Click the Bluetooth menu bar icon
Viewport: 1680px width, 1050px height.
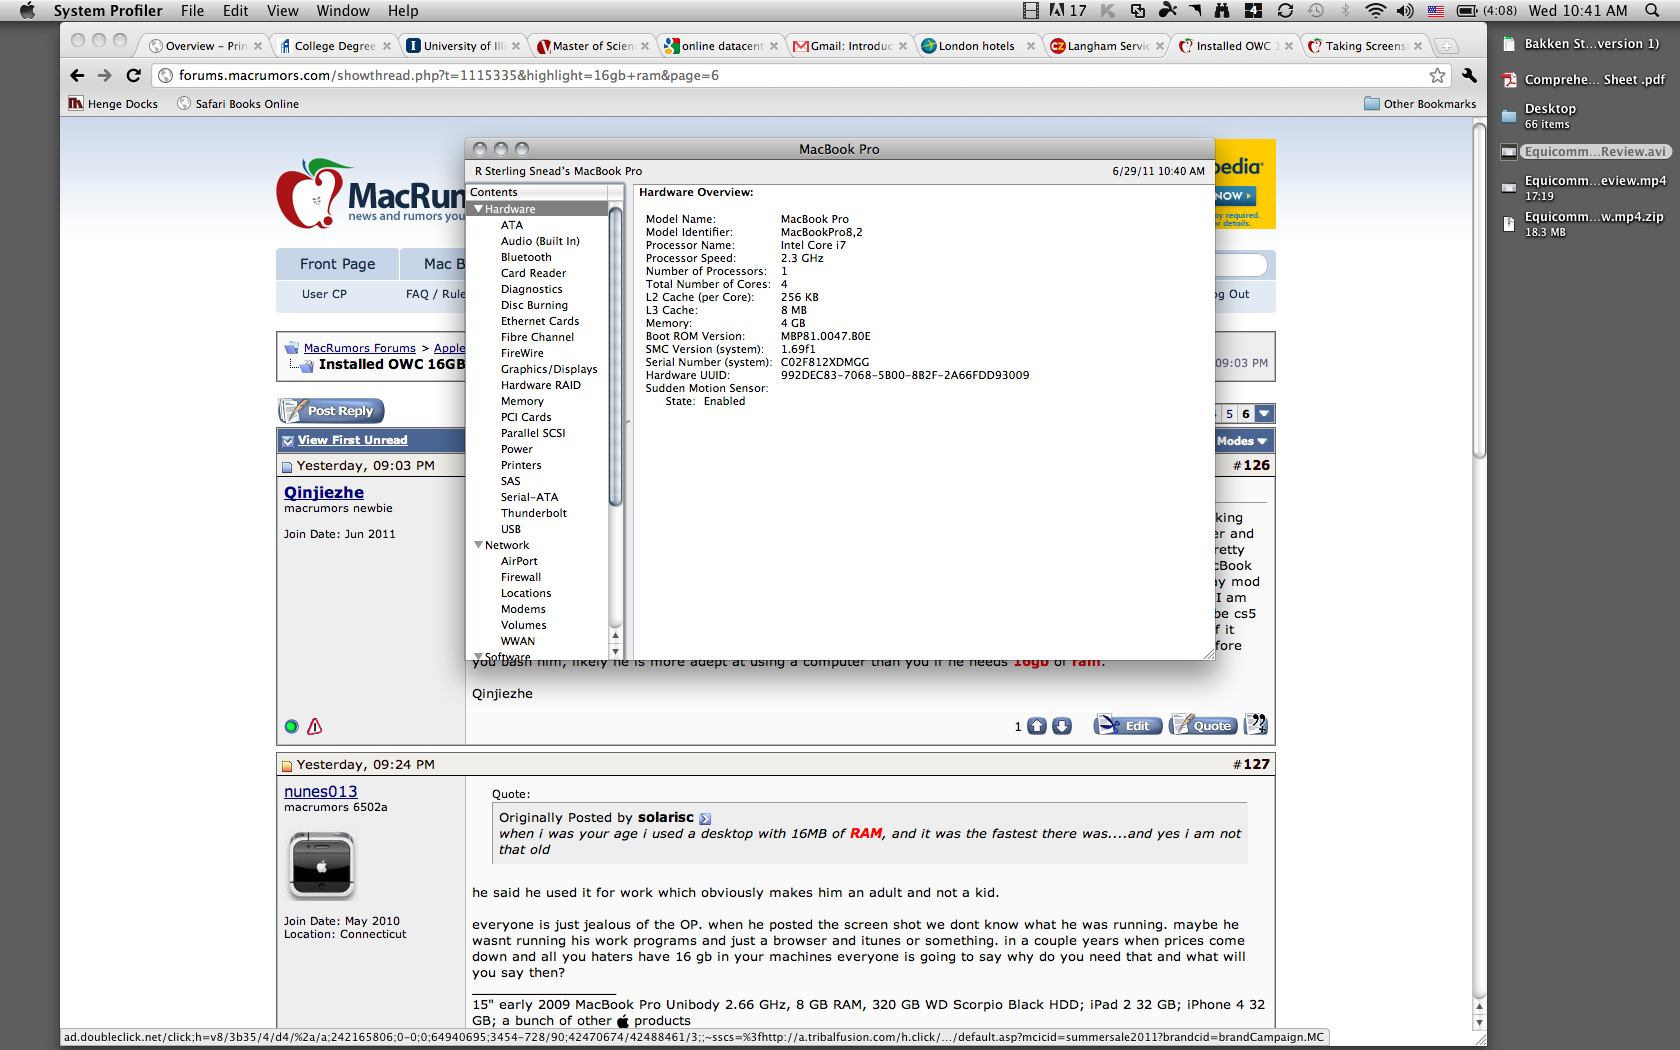click(x=1346, y=11)
